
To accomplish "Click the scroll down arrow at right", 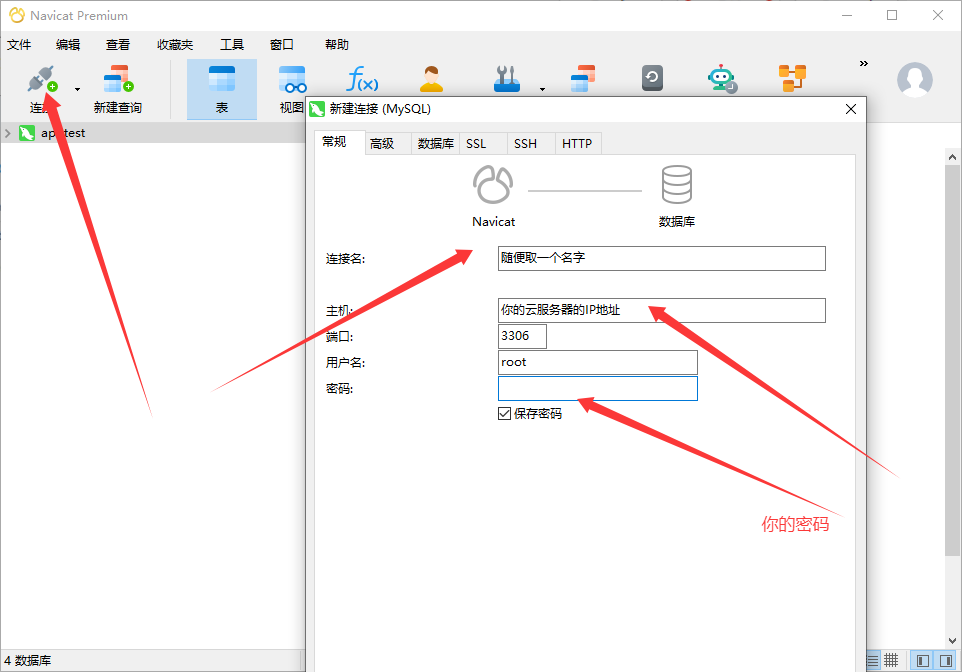I will click(952, 641).
